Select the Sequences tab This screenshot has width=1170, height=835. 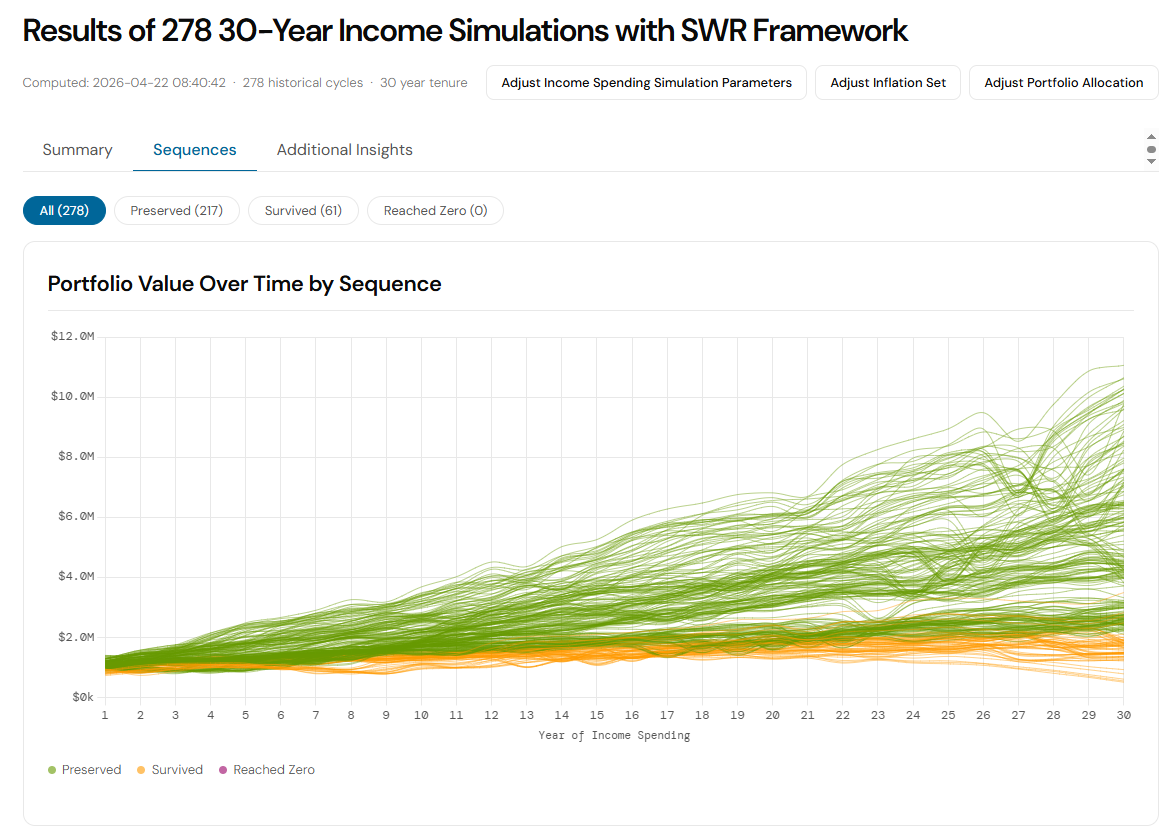click(x=194, y=150)
